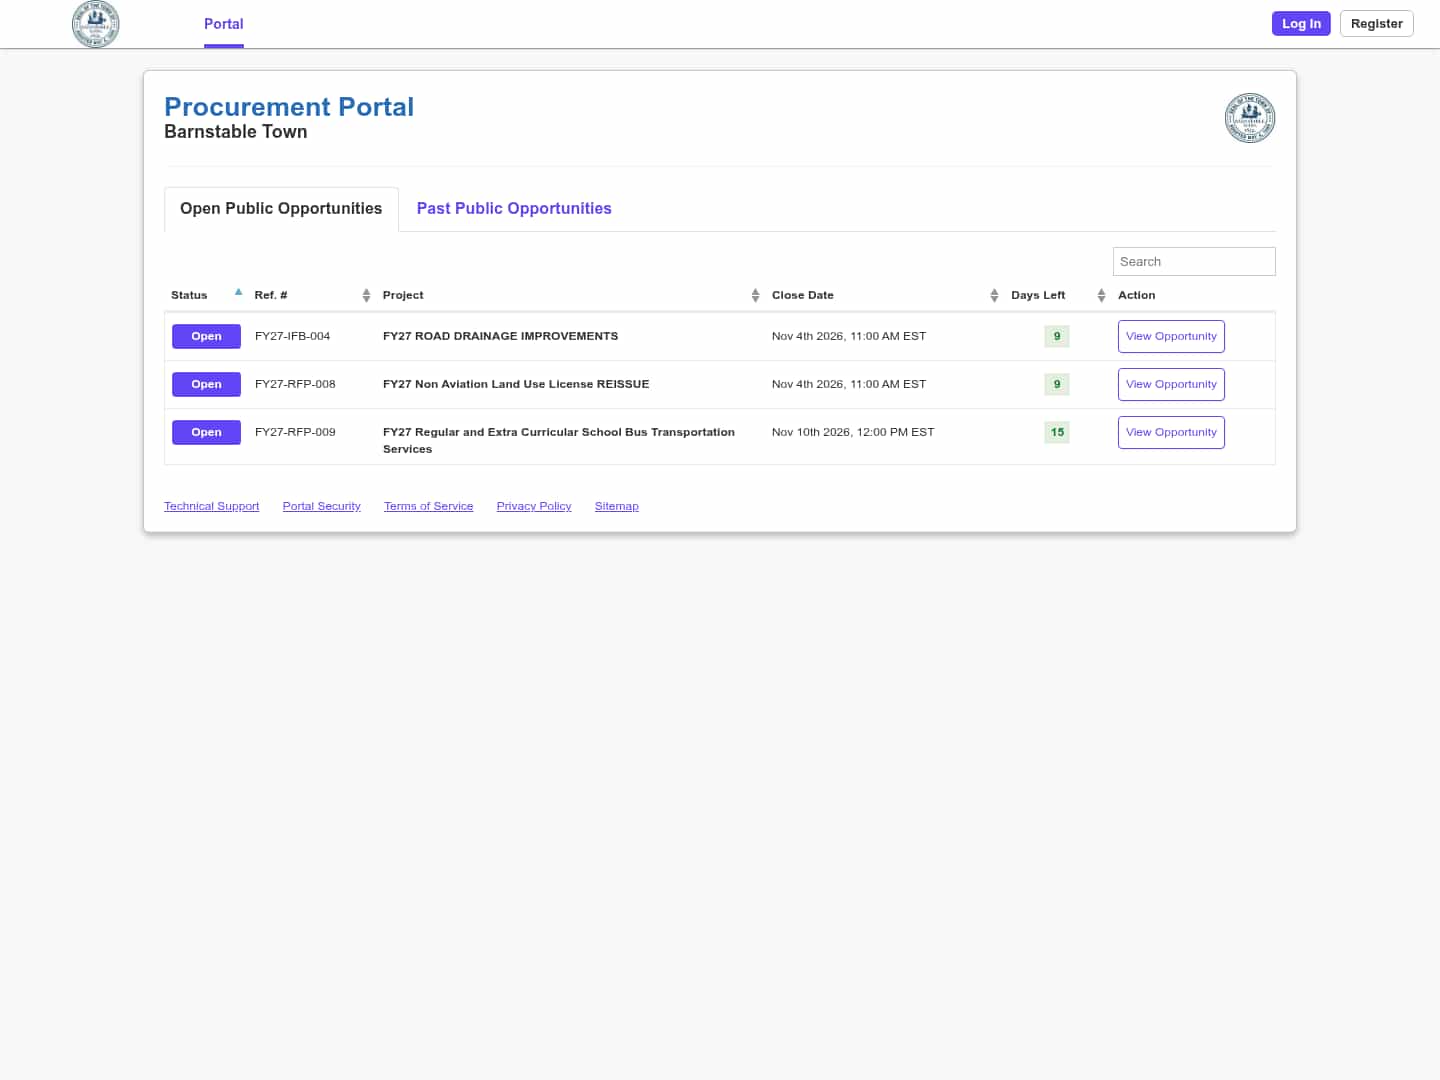Click Open status badge for FY27-IFB-004
The image size is (1440, 1080).
206,337
